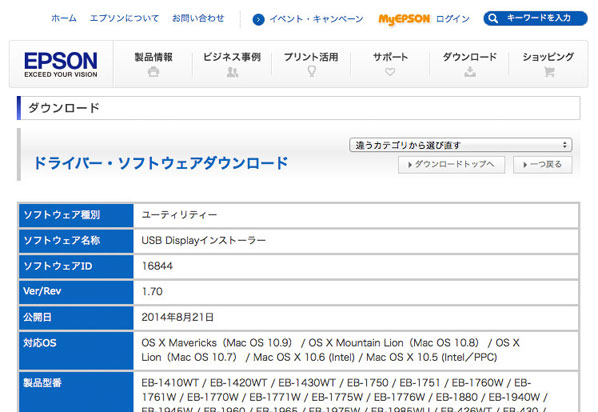Open the 違うカテゴリから選び直す dropdown
Viewport: 598px width, 412px height.
click(x=461, y=145)
